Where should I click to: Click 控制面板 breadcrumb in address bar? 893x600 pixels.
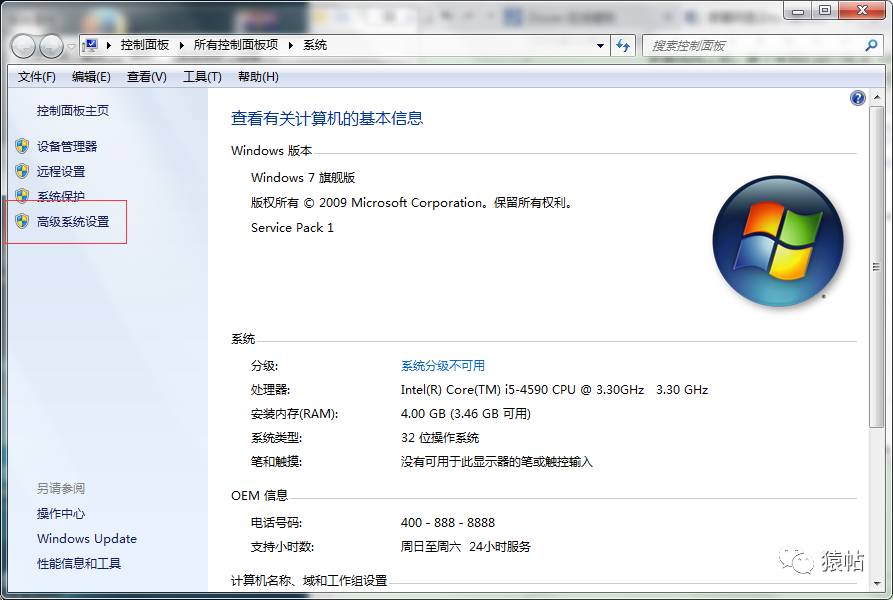pyautogui.click(x=145, y=45)
